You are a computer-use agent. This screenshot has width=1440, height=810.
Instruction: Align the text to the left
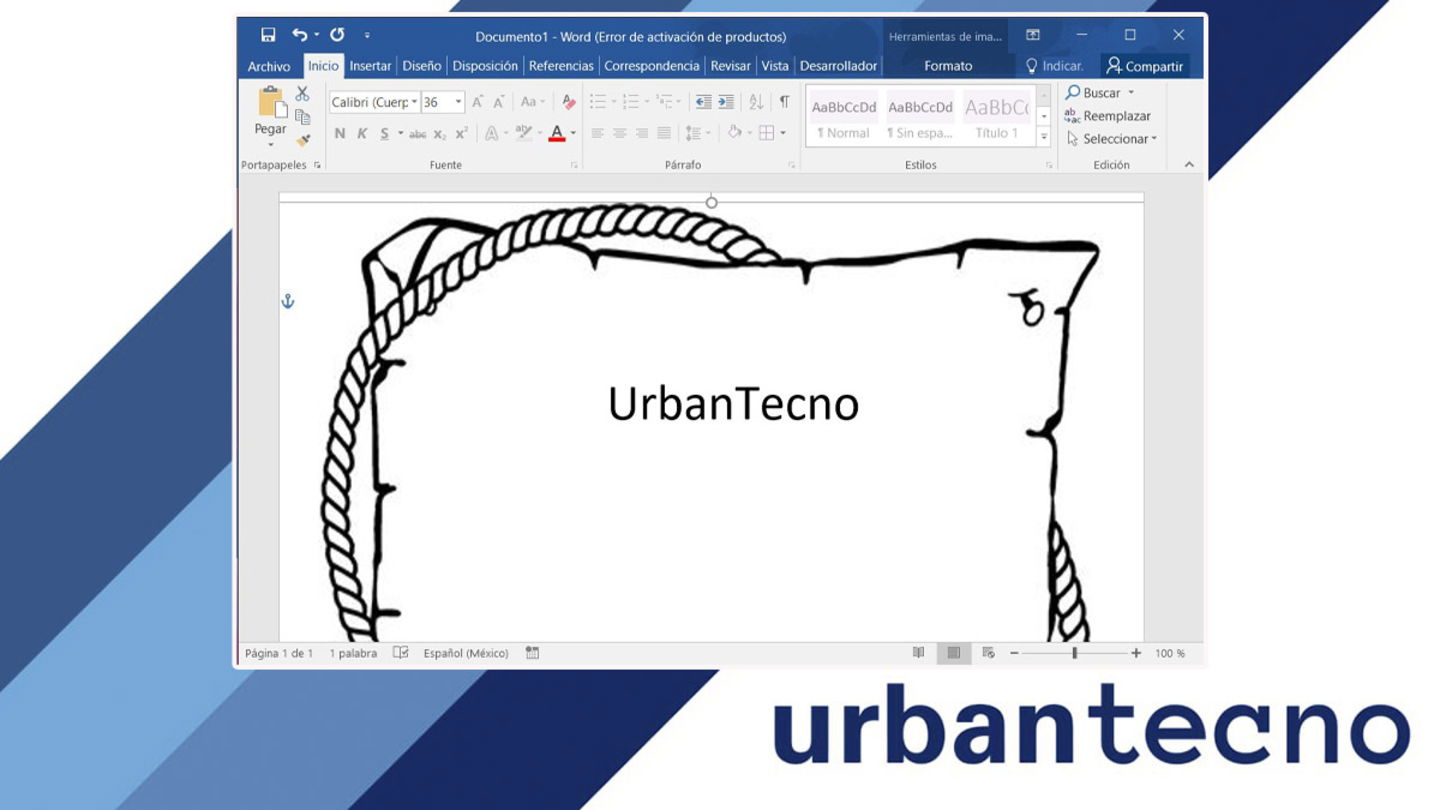click(598, 133)
